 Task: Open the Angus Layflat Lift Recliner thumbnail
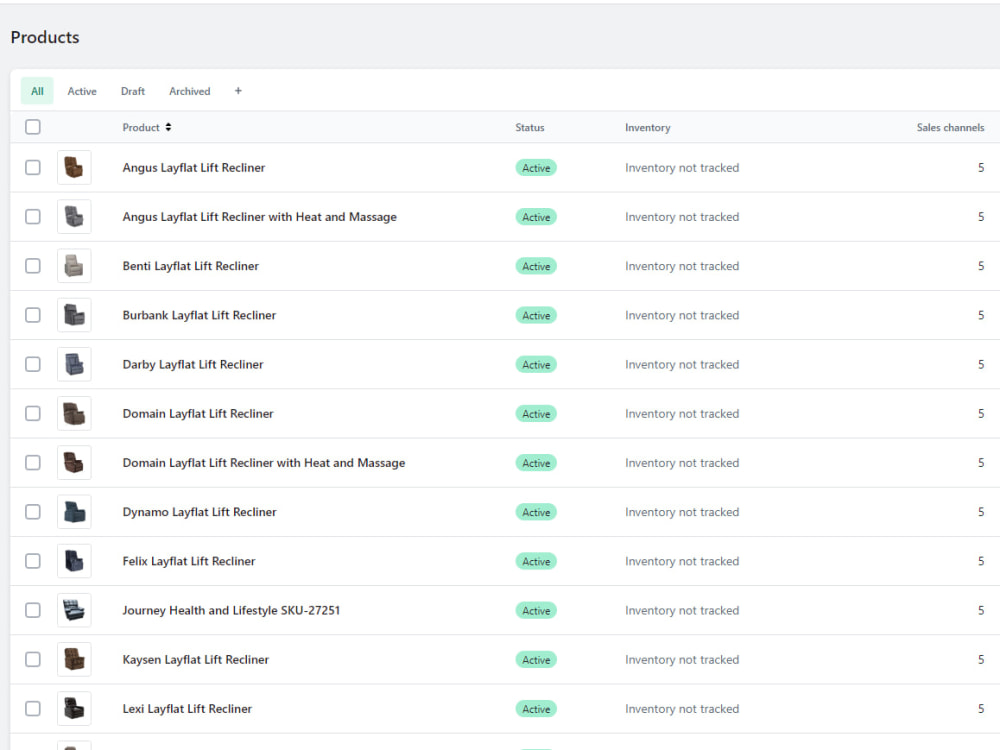[74, 168]
